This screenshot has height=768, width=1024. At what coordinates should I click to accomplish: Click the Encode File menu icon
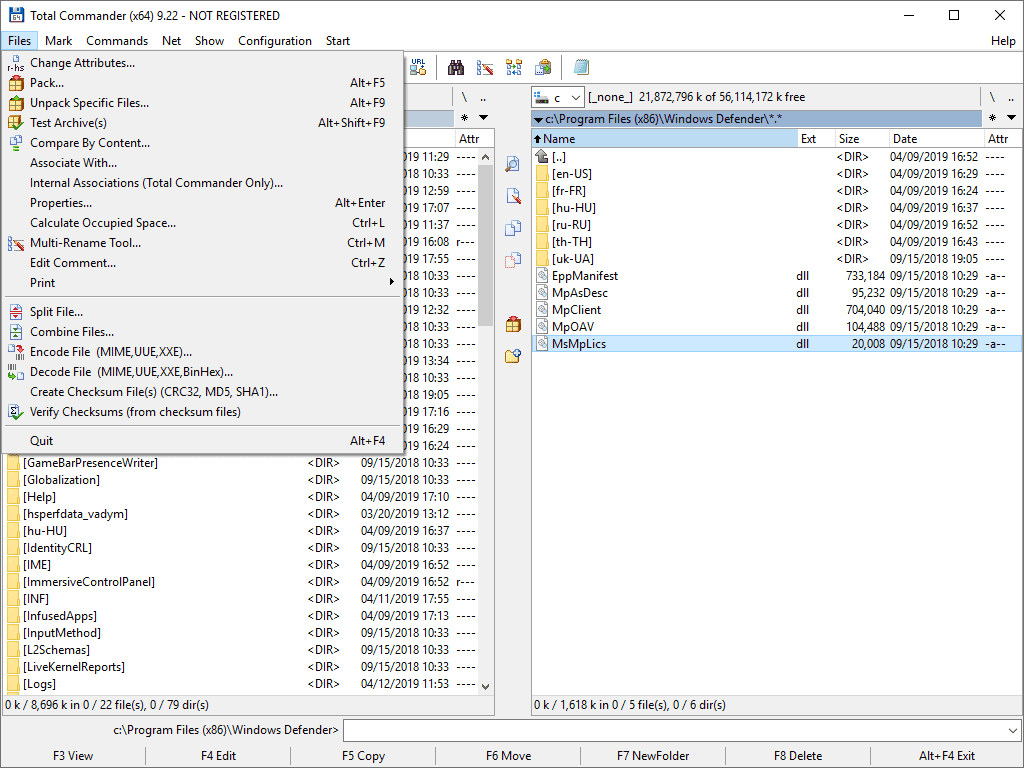pyautogui.click(x=16, y=352)
